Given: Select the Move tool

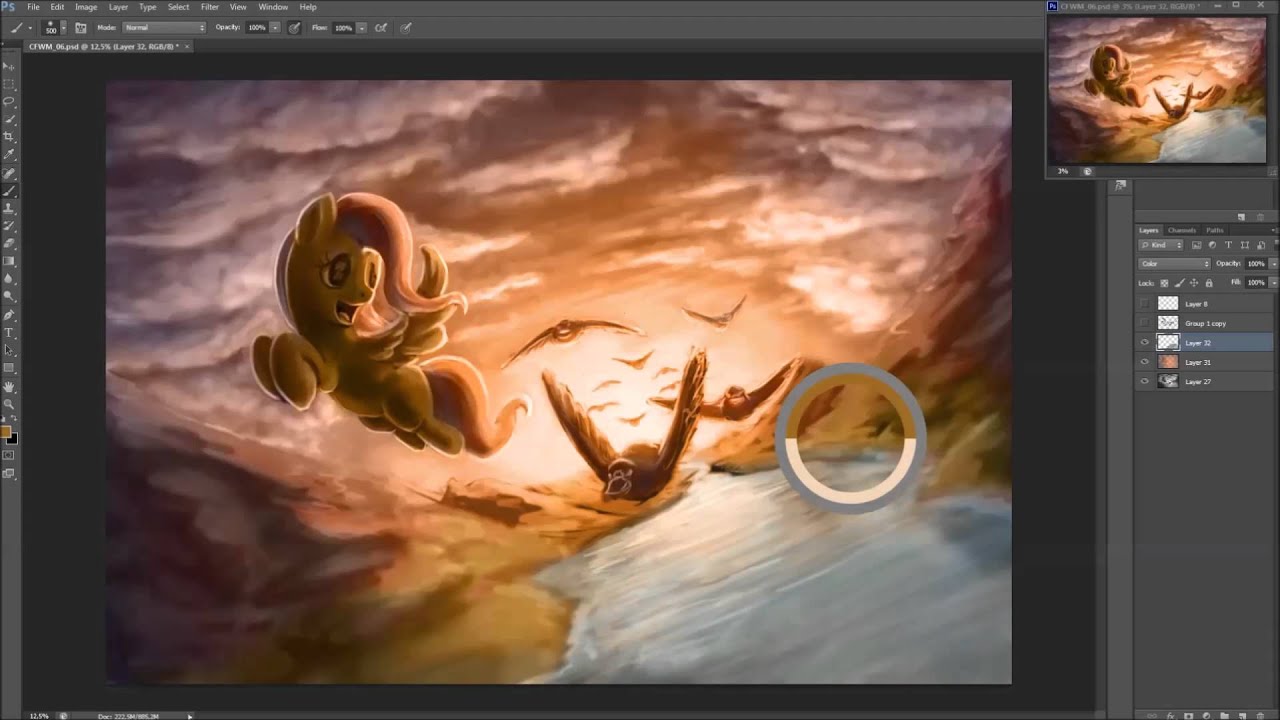Looking at the screenshot, I should tap(9, 66).
